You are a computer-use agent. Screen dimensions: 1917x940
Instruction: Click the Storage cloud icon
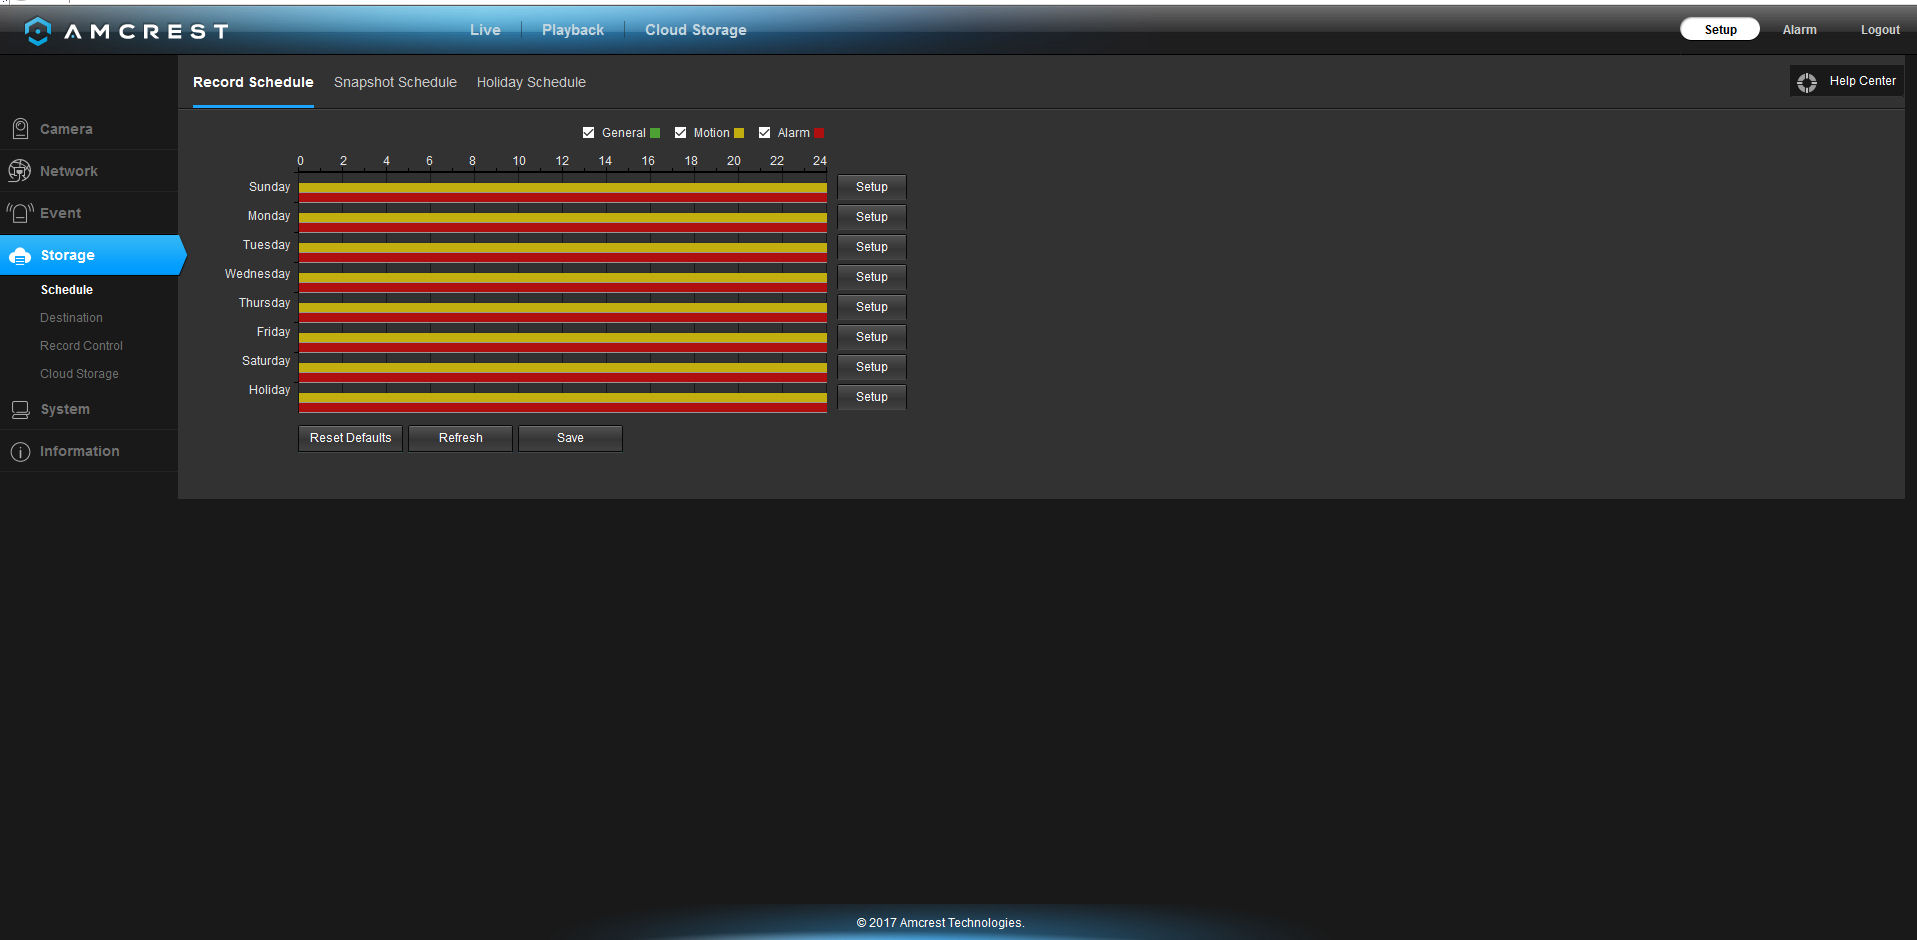point(20,256)
